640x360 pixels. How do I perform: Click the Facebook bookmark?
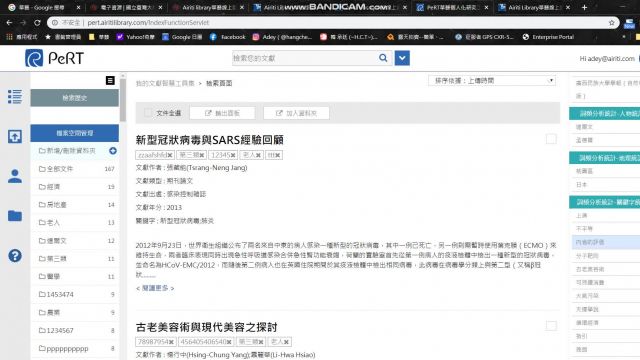[227, 37]
